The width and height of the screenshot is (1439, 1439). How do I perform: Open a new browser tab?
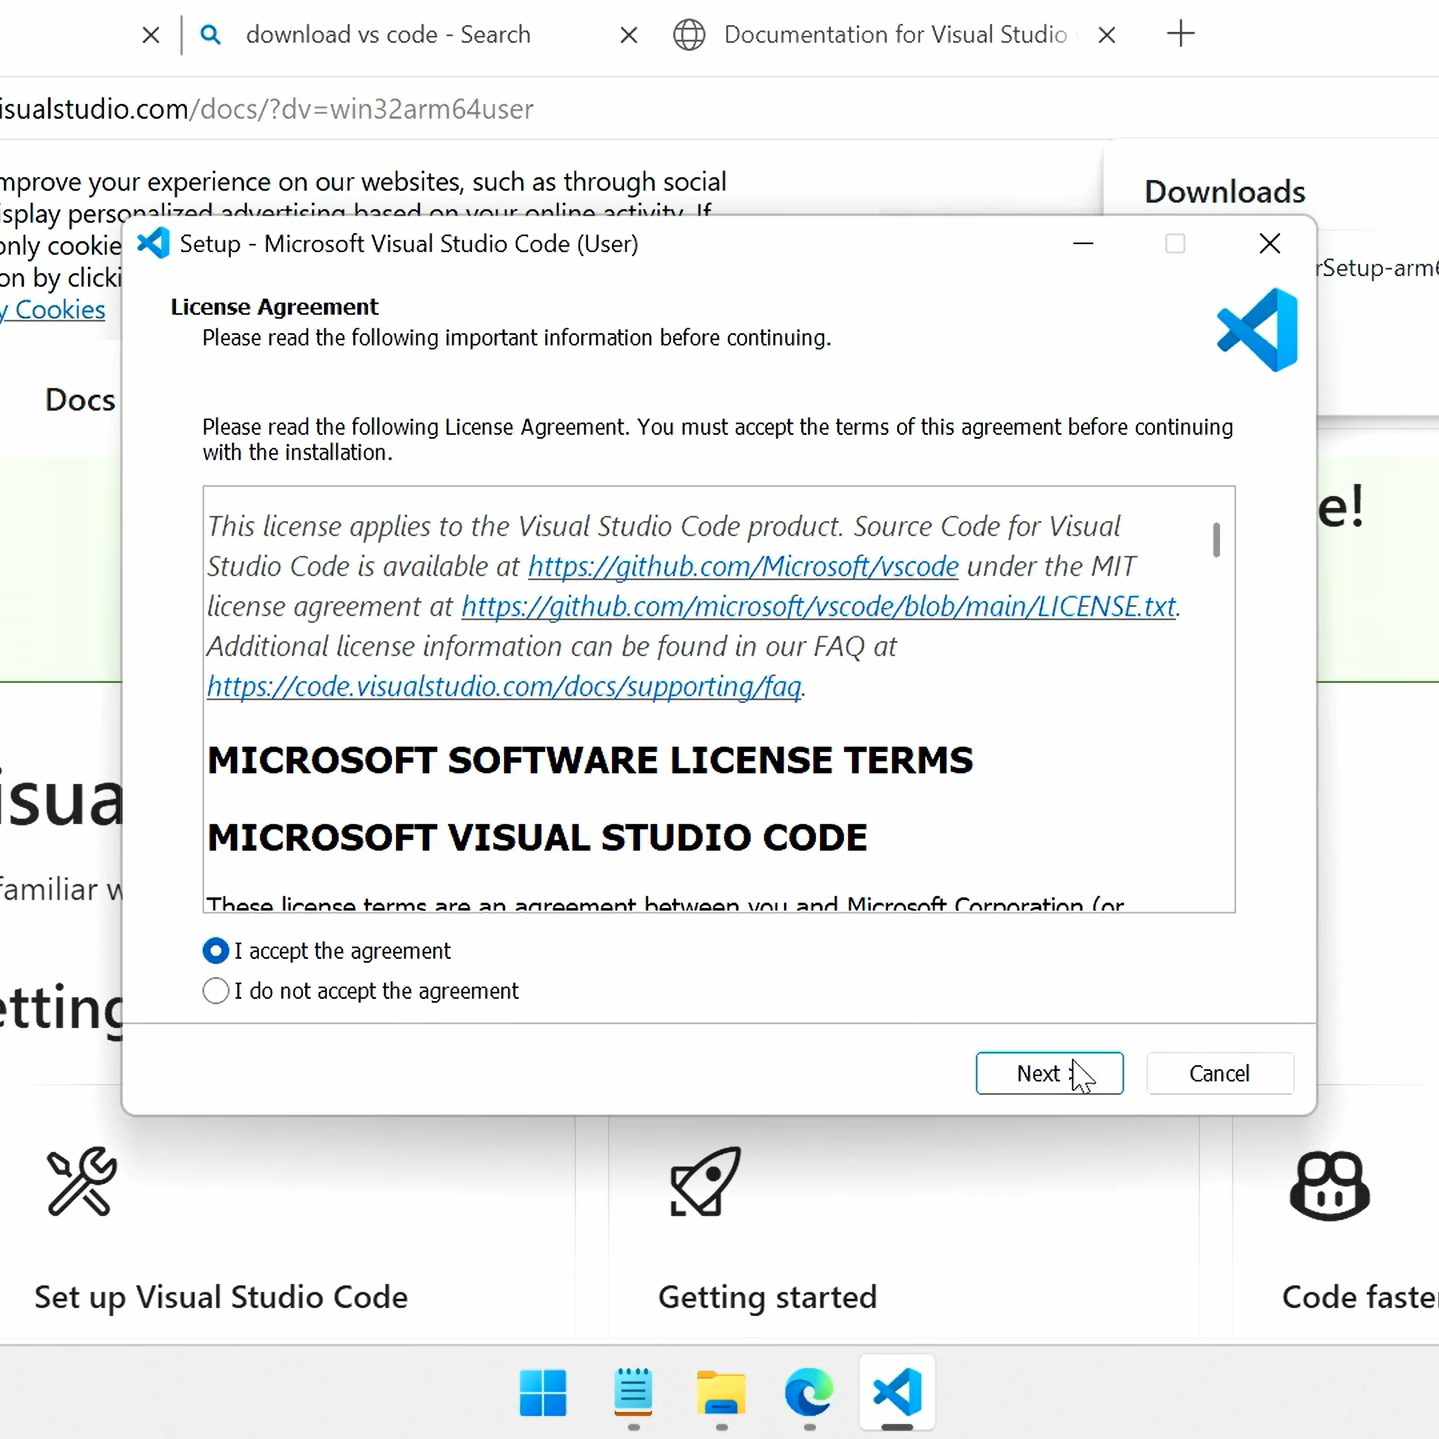1180,34
